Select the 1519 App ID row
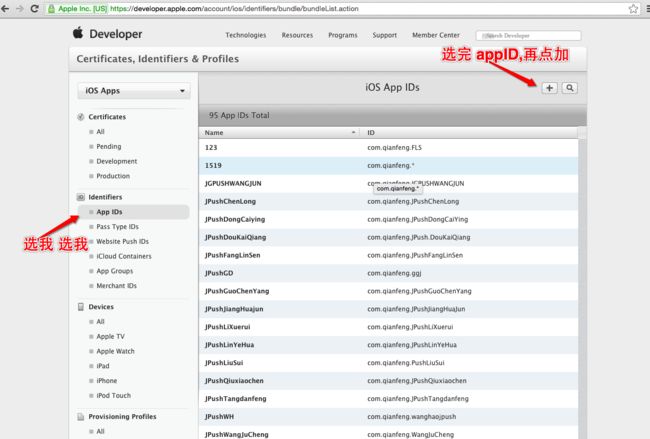650x439 pixels. pyautogui.click(x=388, y=165)
